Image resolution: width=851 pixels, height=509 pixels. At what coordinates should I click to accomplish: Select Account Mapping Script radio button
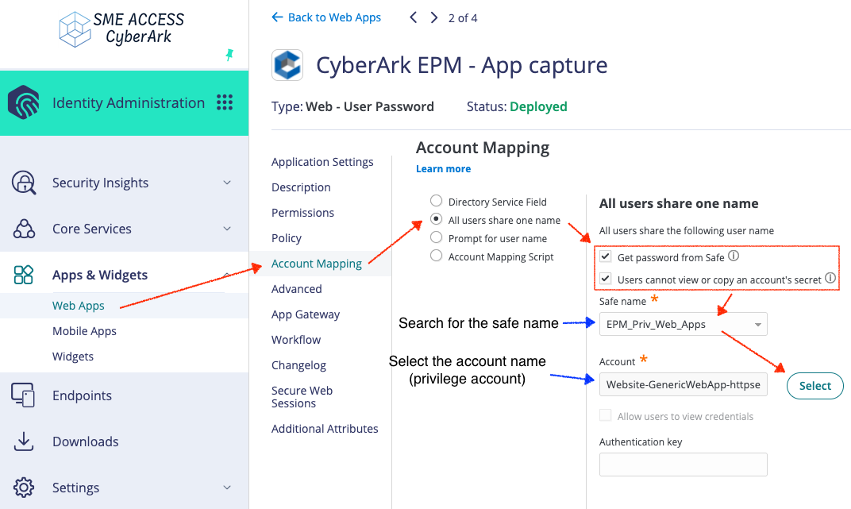[436, 255]
